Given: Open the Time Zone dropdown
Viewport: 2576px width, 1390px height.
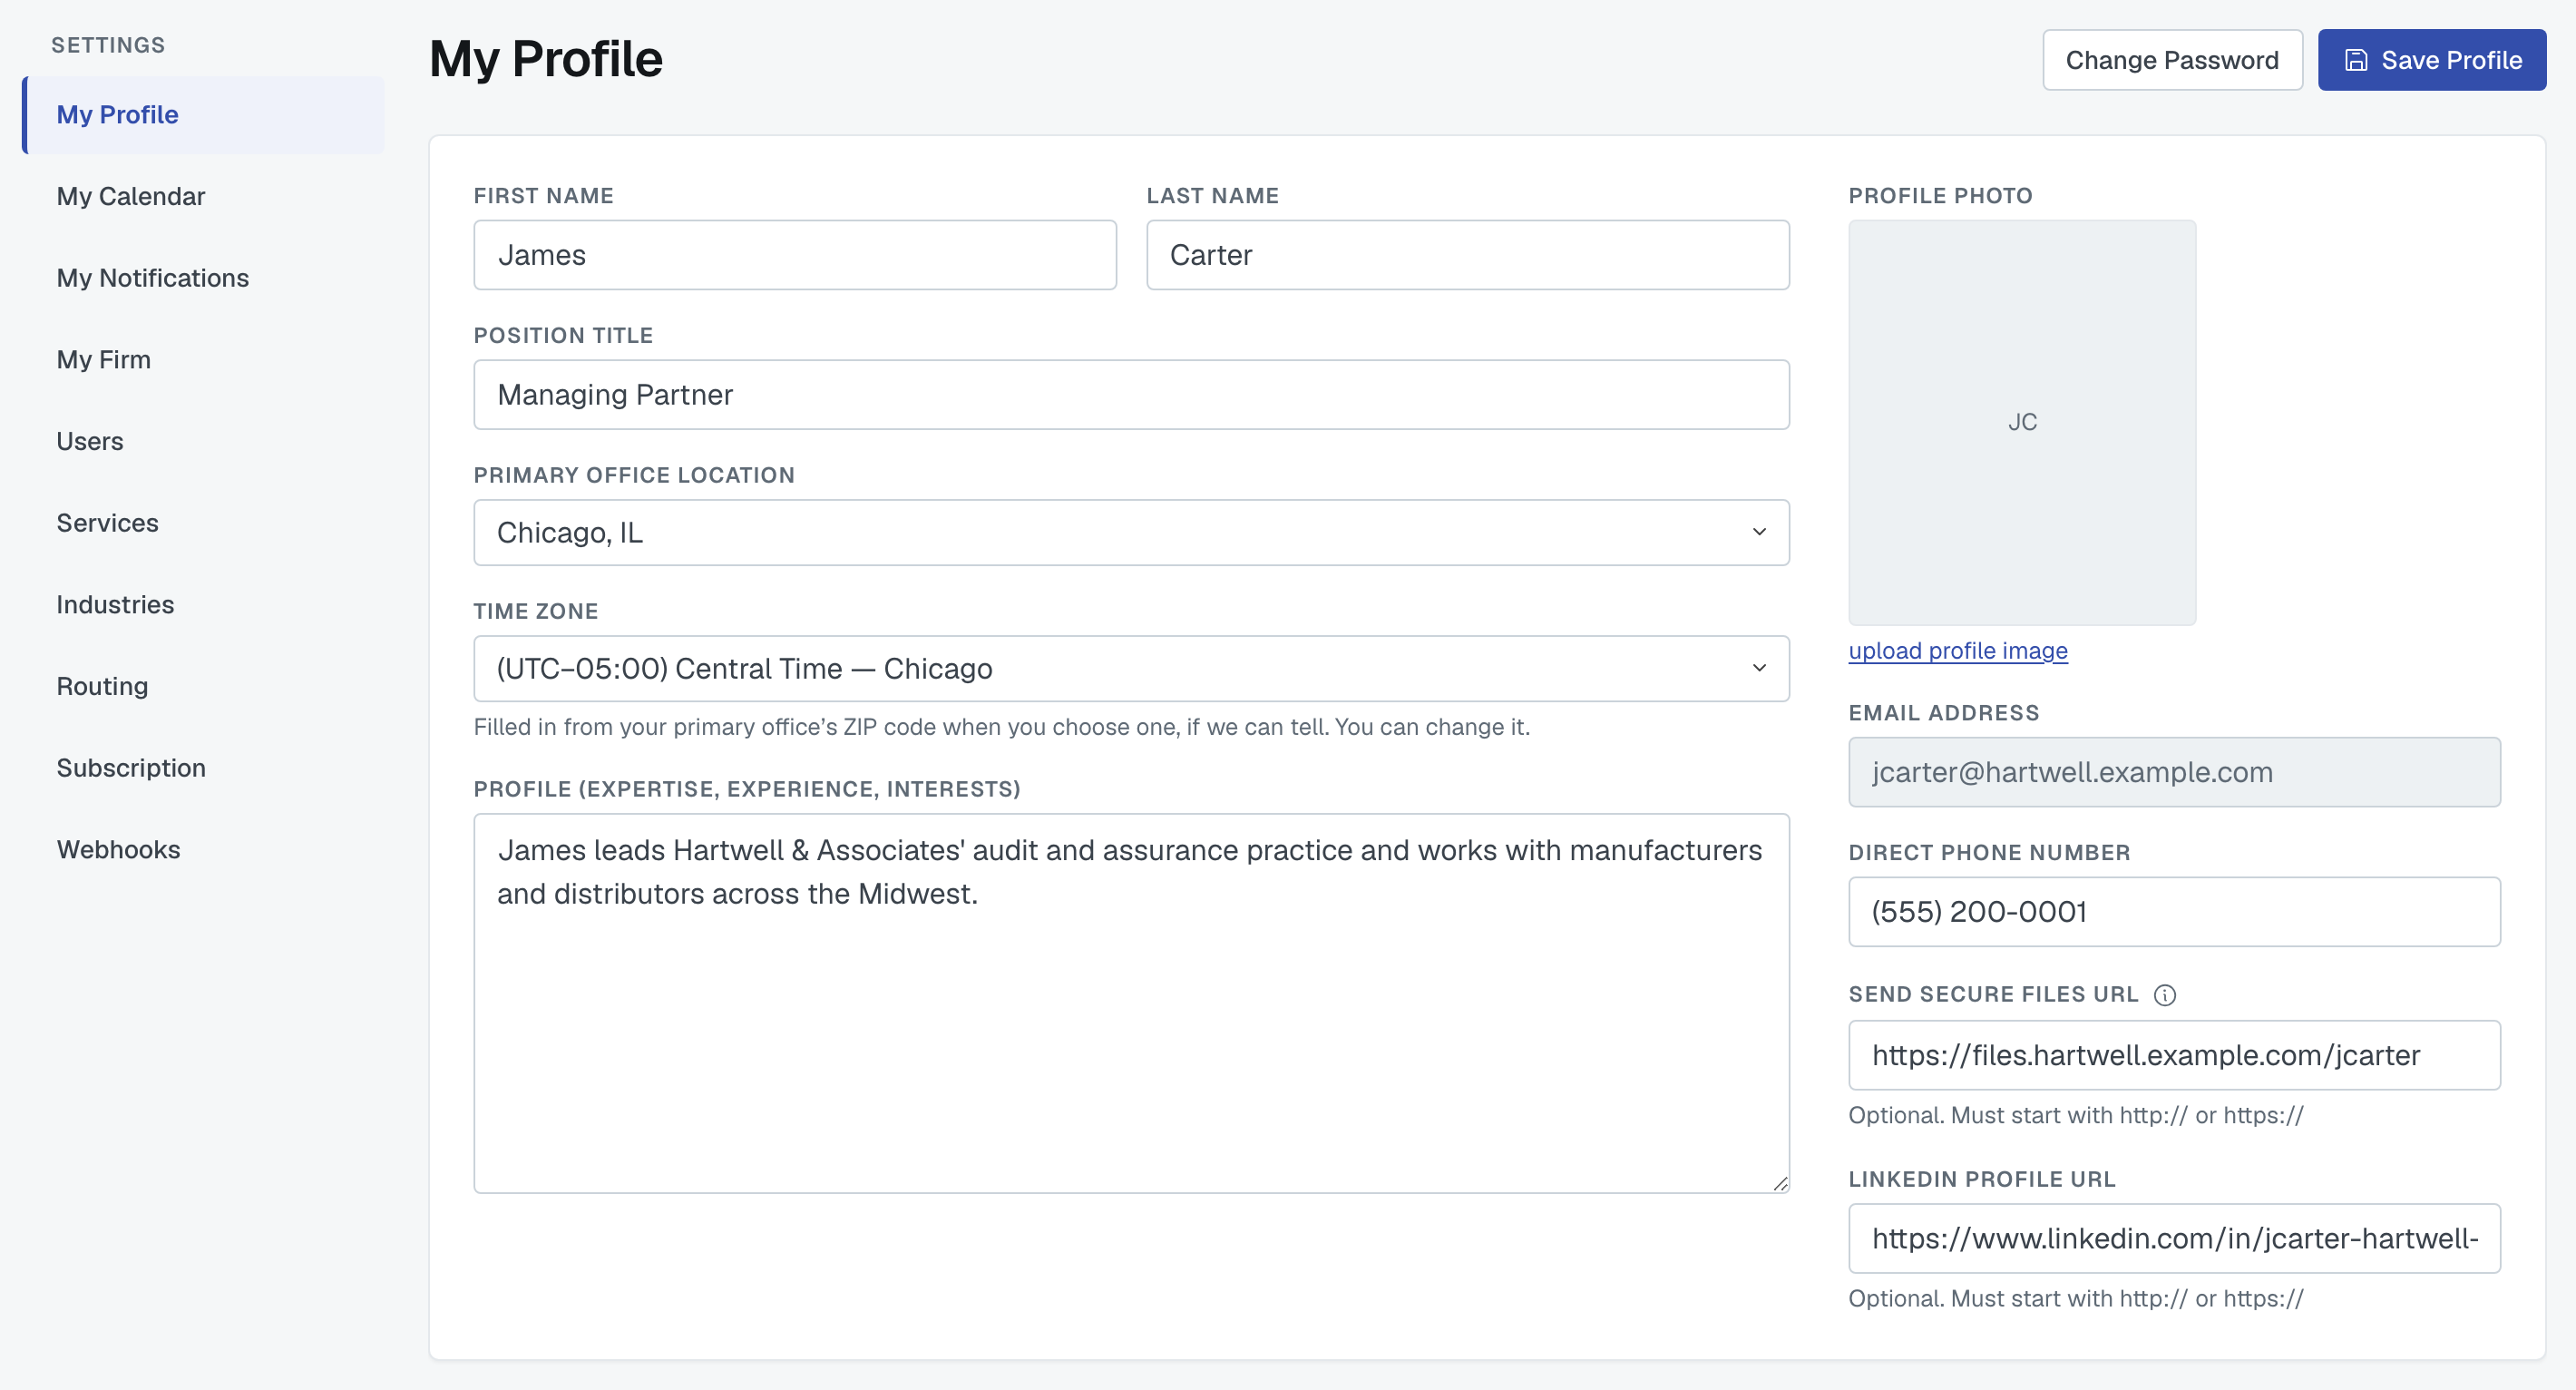Looking at the screenshot, I should point(1131,668).
